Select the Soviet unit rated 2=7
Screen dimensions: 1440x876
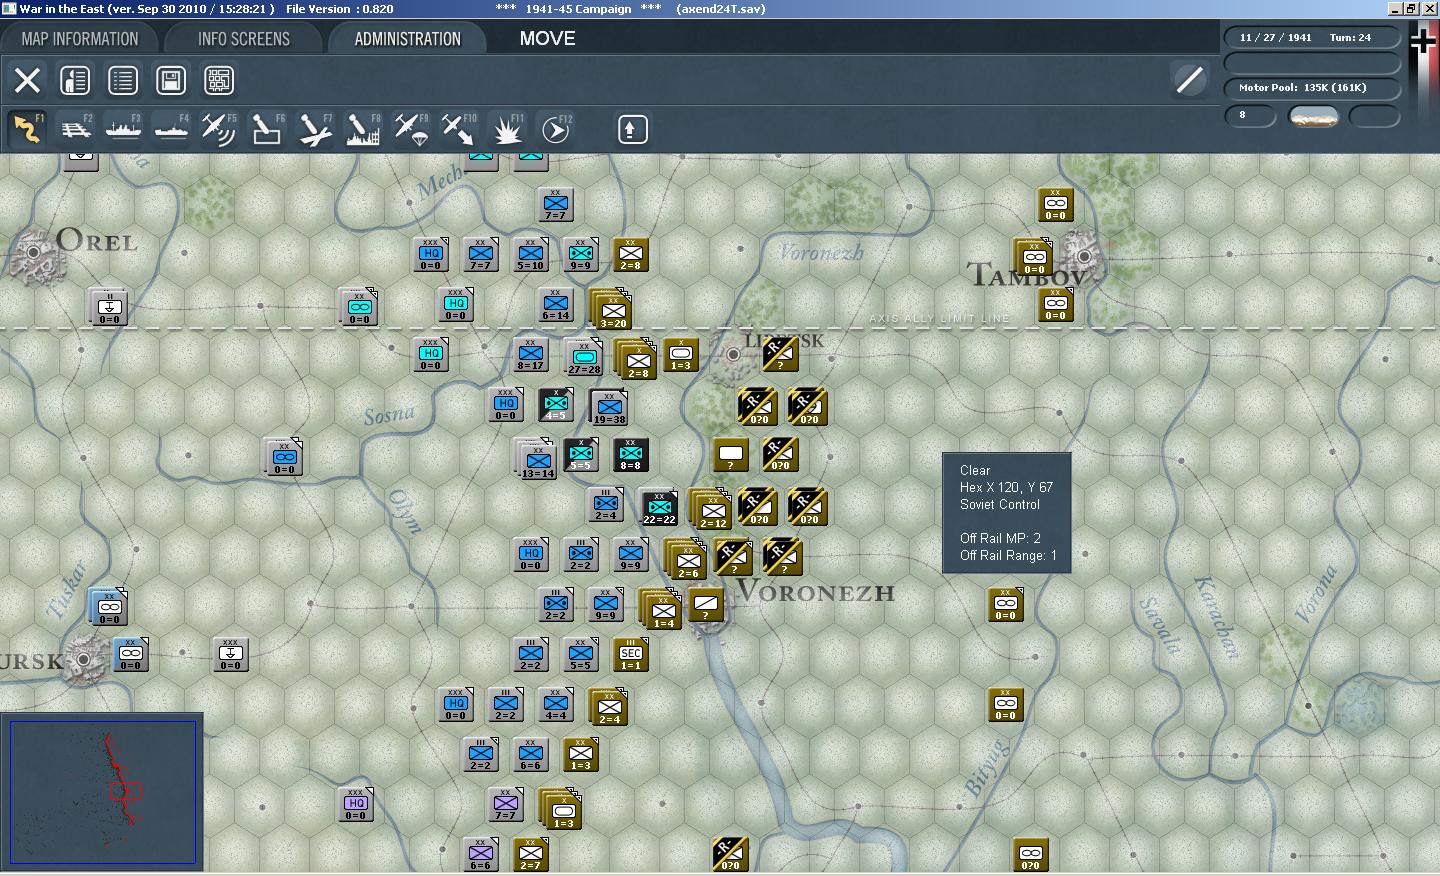[531, 856]
